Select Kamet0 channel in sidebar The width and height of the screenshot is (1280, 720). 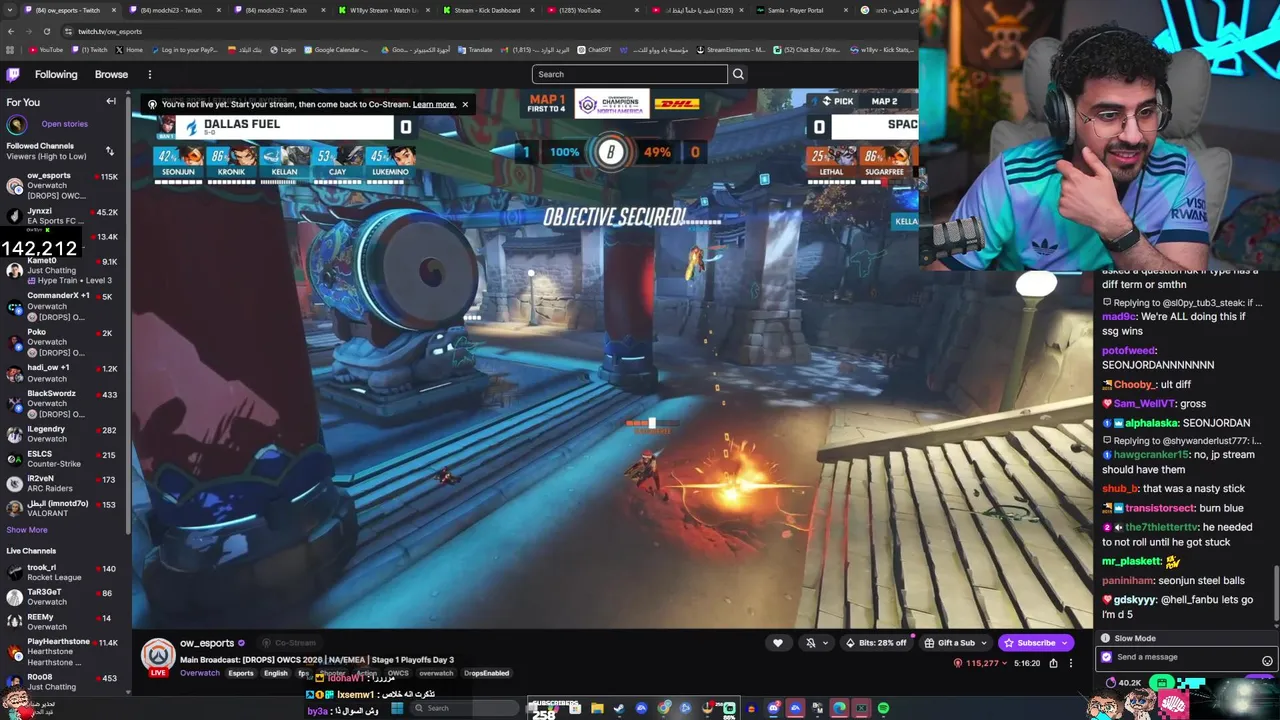click(63, 270)
